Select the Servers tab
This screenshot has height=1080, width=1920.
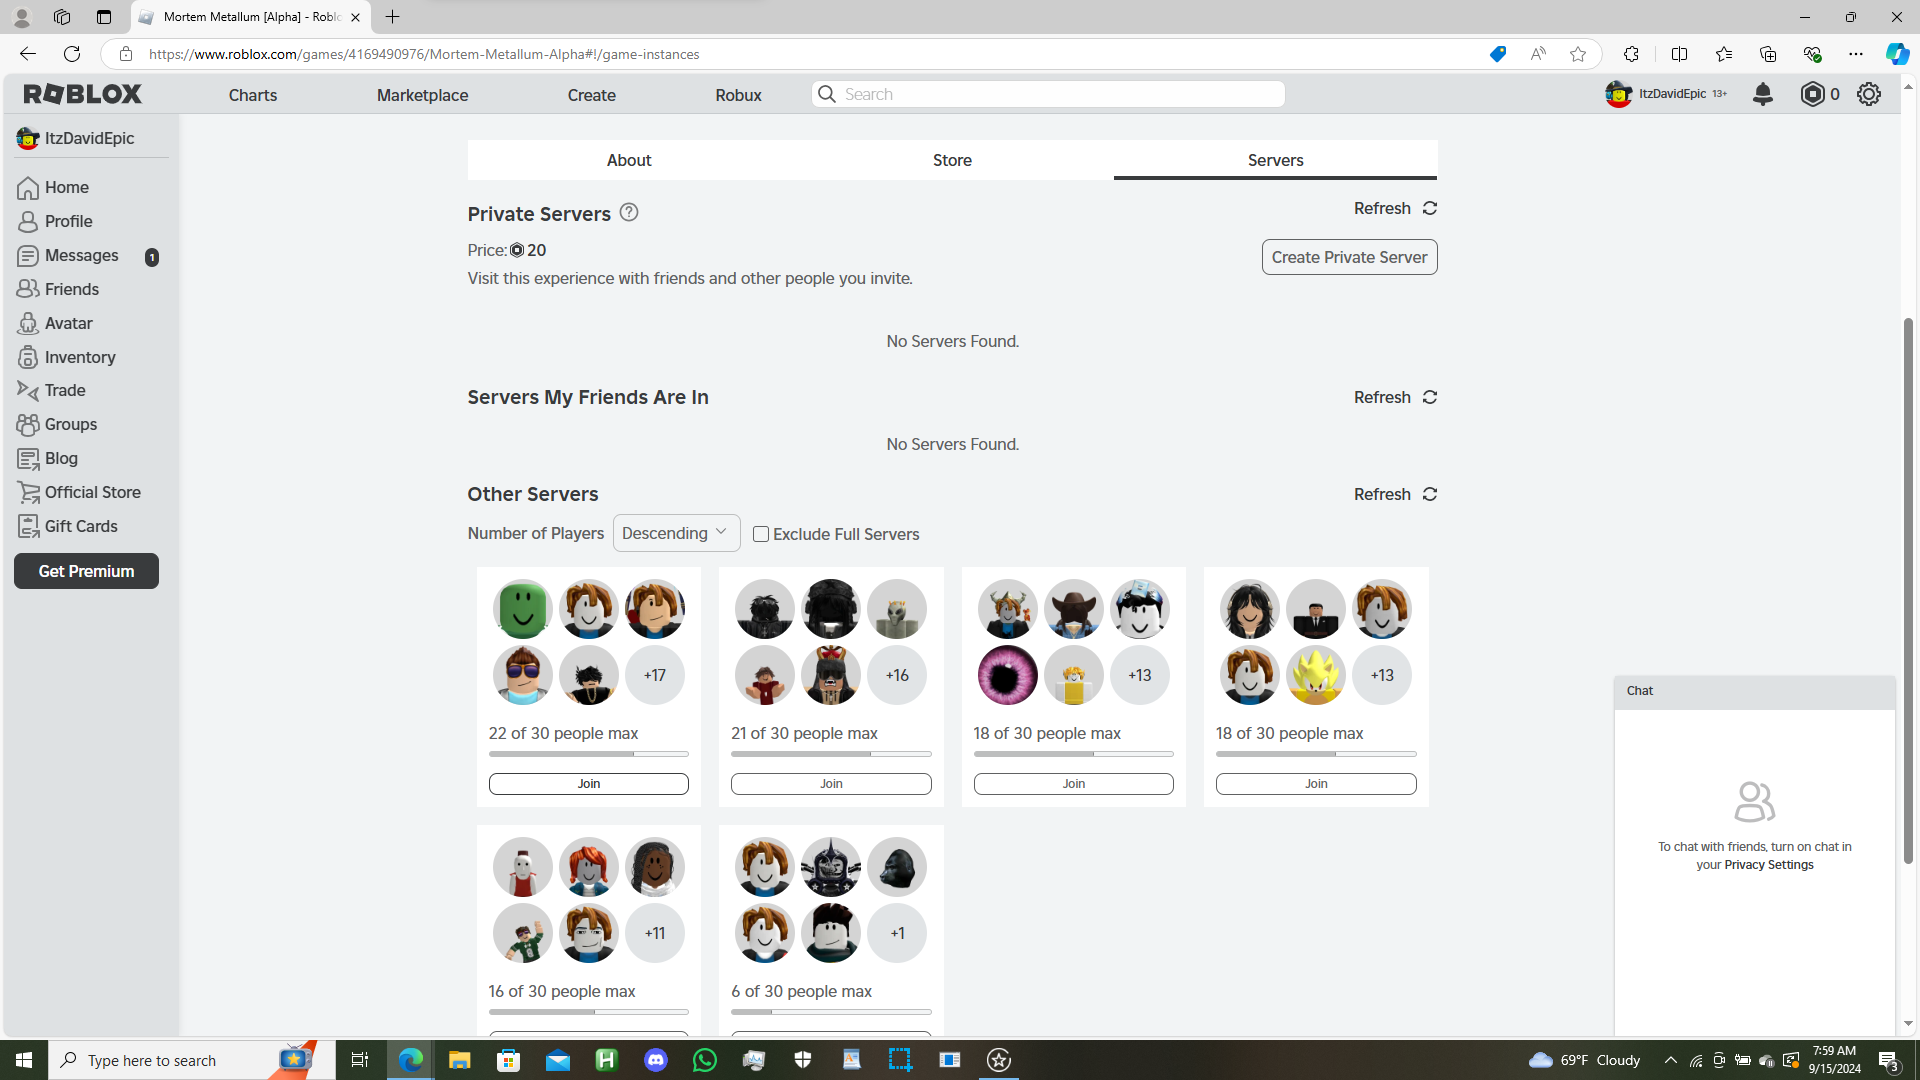[1275, 160]
